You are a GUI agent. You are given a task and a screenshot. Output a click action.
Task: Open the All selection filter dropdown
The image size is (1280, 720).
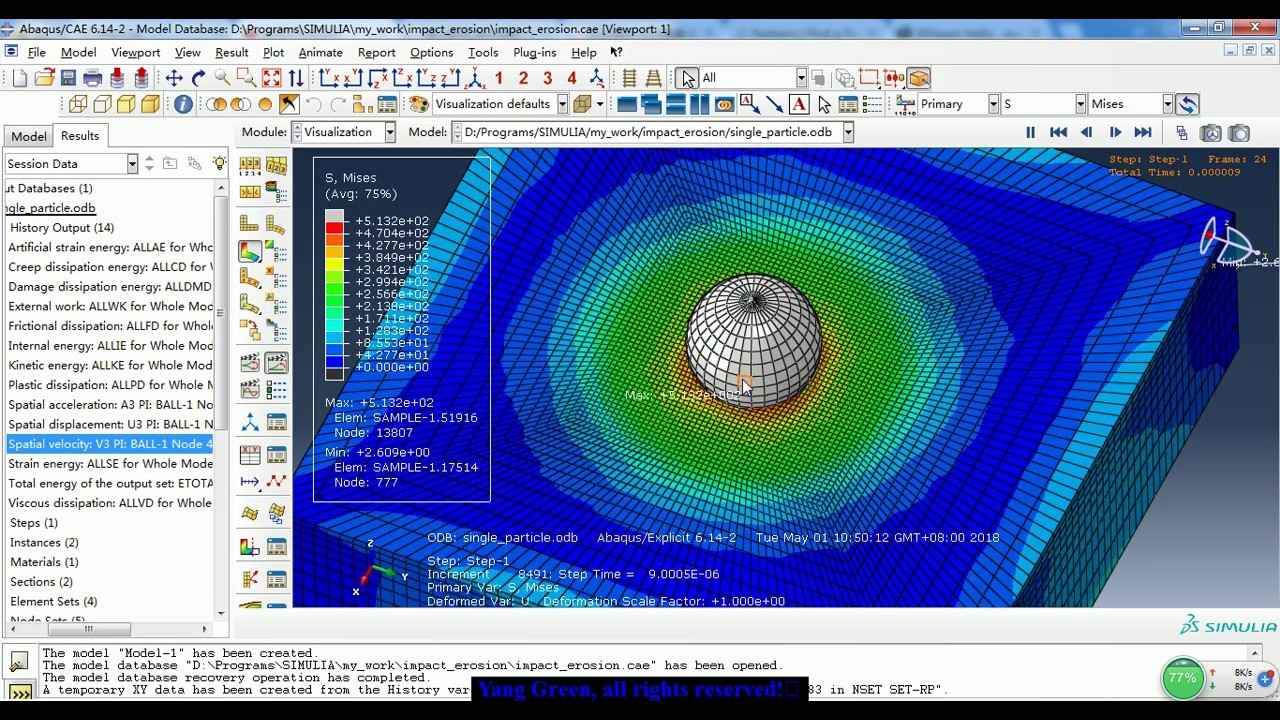coord(801,78)
